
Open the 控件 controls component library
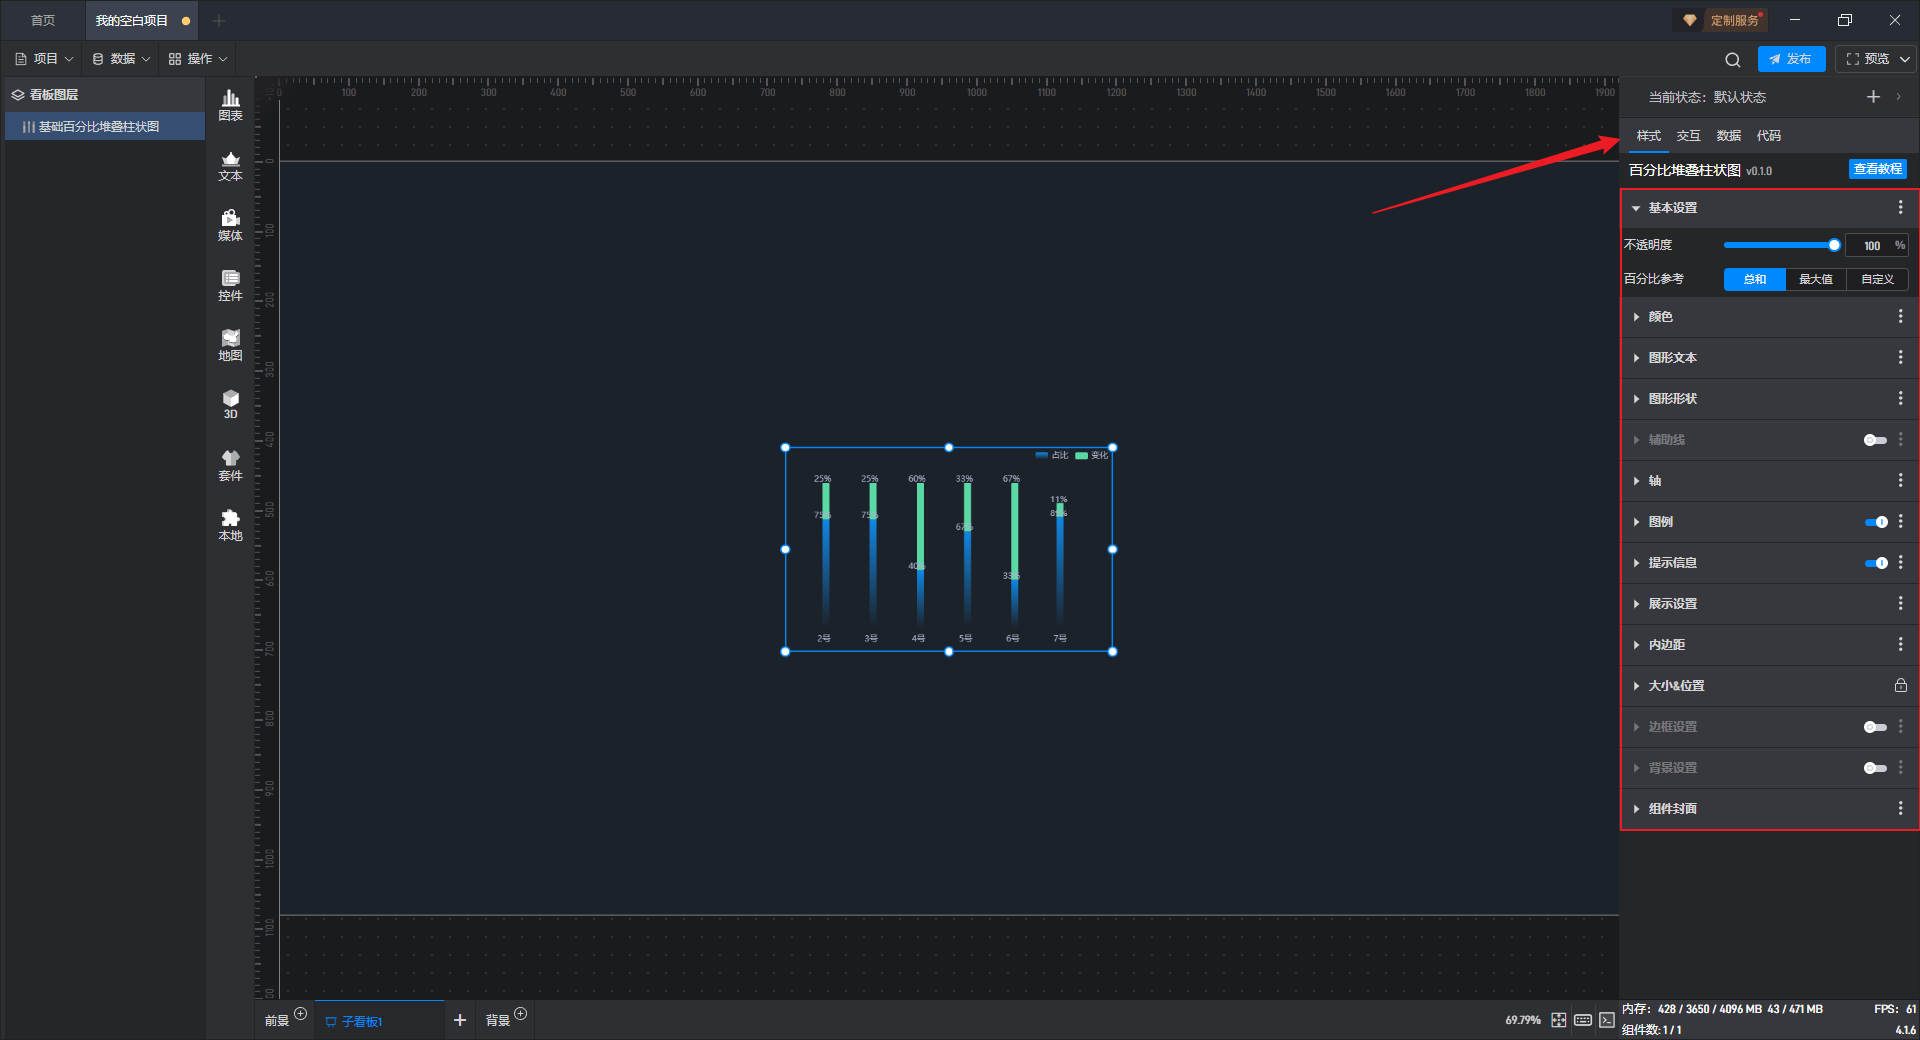[x=230, y=285]
